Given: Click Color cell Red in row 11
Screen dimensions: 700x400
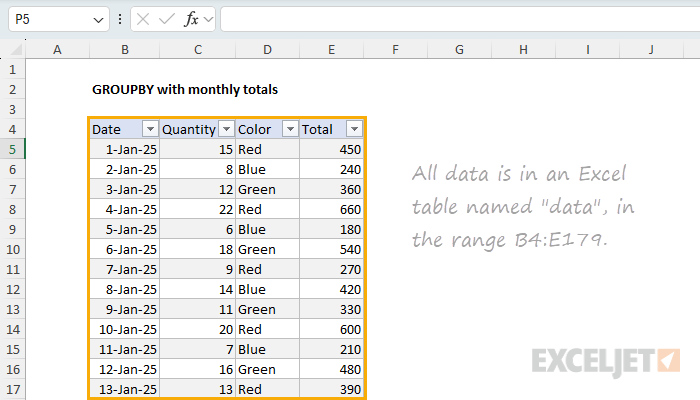Looking at the screenshot, I should point(267,270).
